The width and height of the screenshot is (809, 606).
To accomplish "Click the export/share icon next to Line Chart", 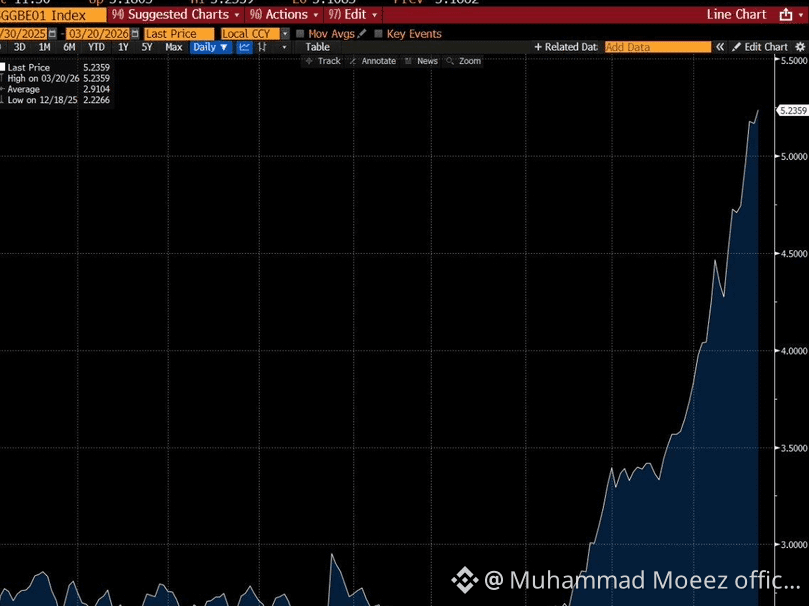I will pos(785,14).
